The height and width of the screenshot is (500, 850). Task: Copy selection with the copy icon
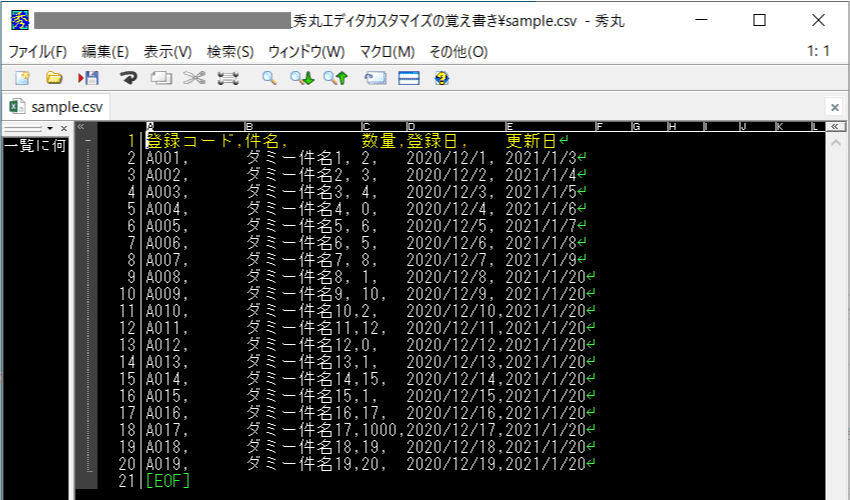pos(161,78)
